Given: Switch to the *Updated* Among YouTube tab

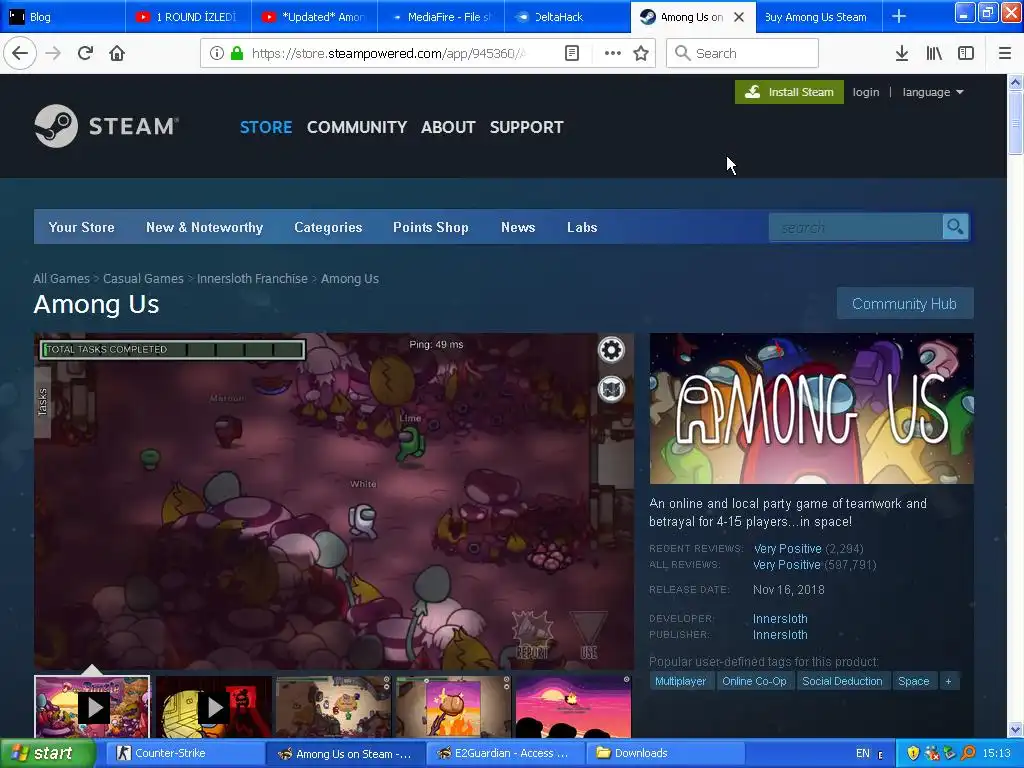Looking at the screenshot, I should click(315, 17).
